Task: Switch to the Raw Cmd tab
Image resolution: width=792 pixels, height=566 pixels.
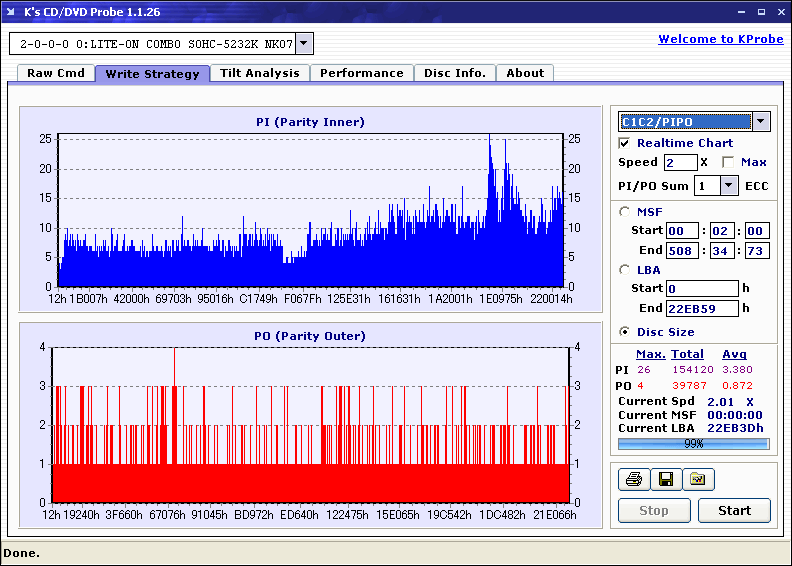Action: 55,73
